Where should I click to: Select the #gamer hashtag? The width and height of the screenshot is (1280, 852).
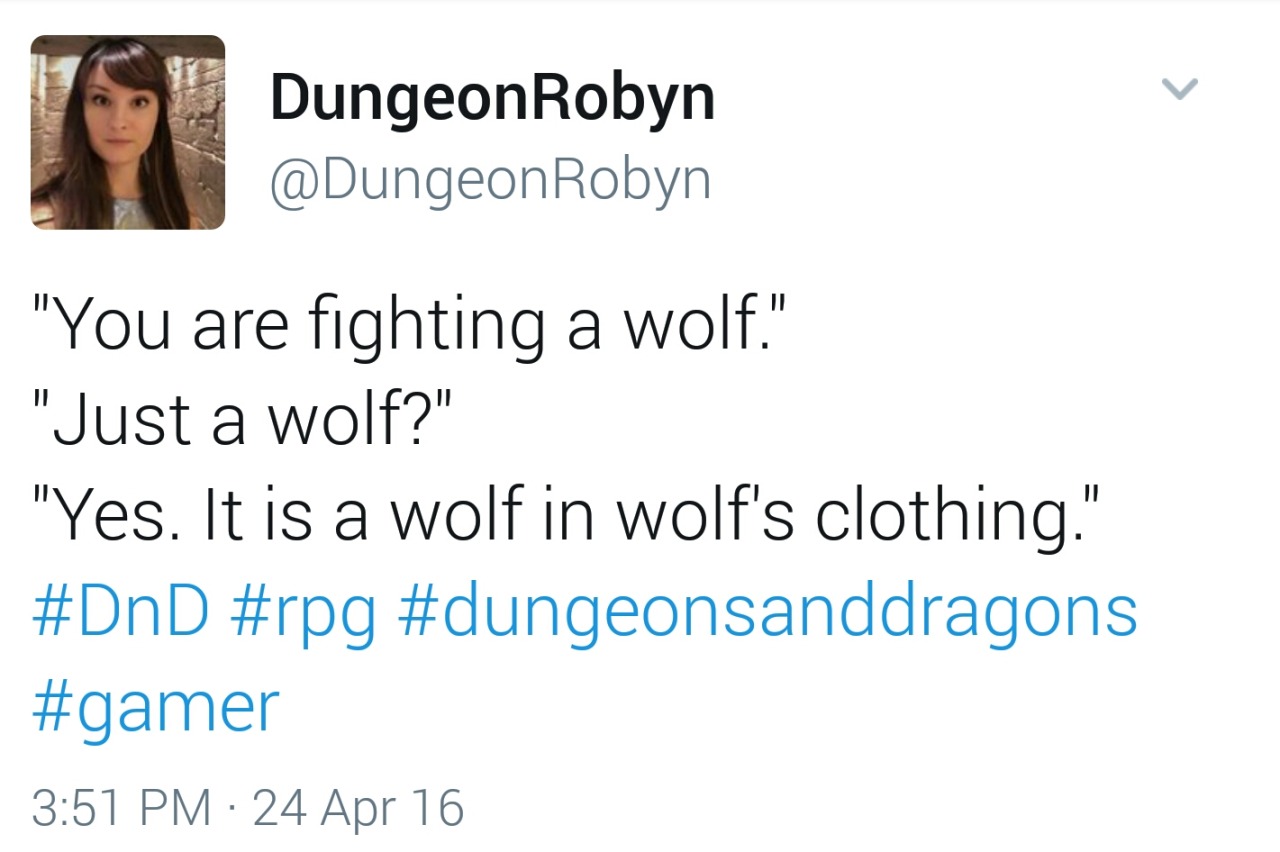click(156, 709)
